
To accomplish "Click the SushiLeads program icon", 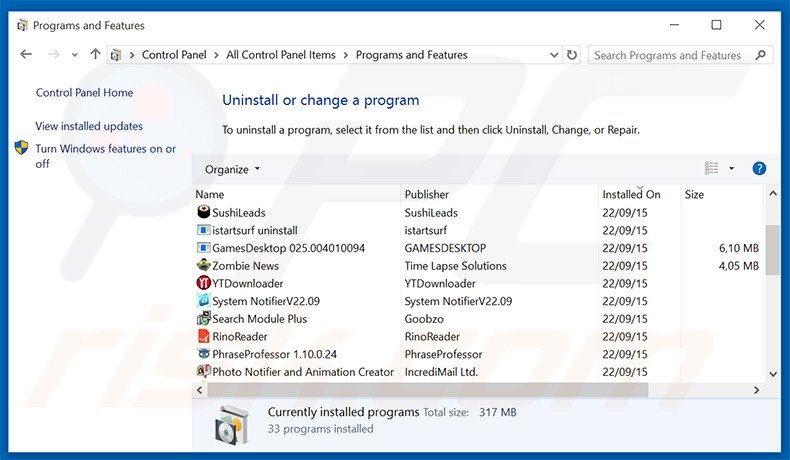I will click(x=204, y=212).
